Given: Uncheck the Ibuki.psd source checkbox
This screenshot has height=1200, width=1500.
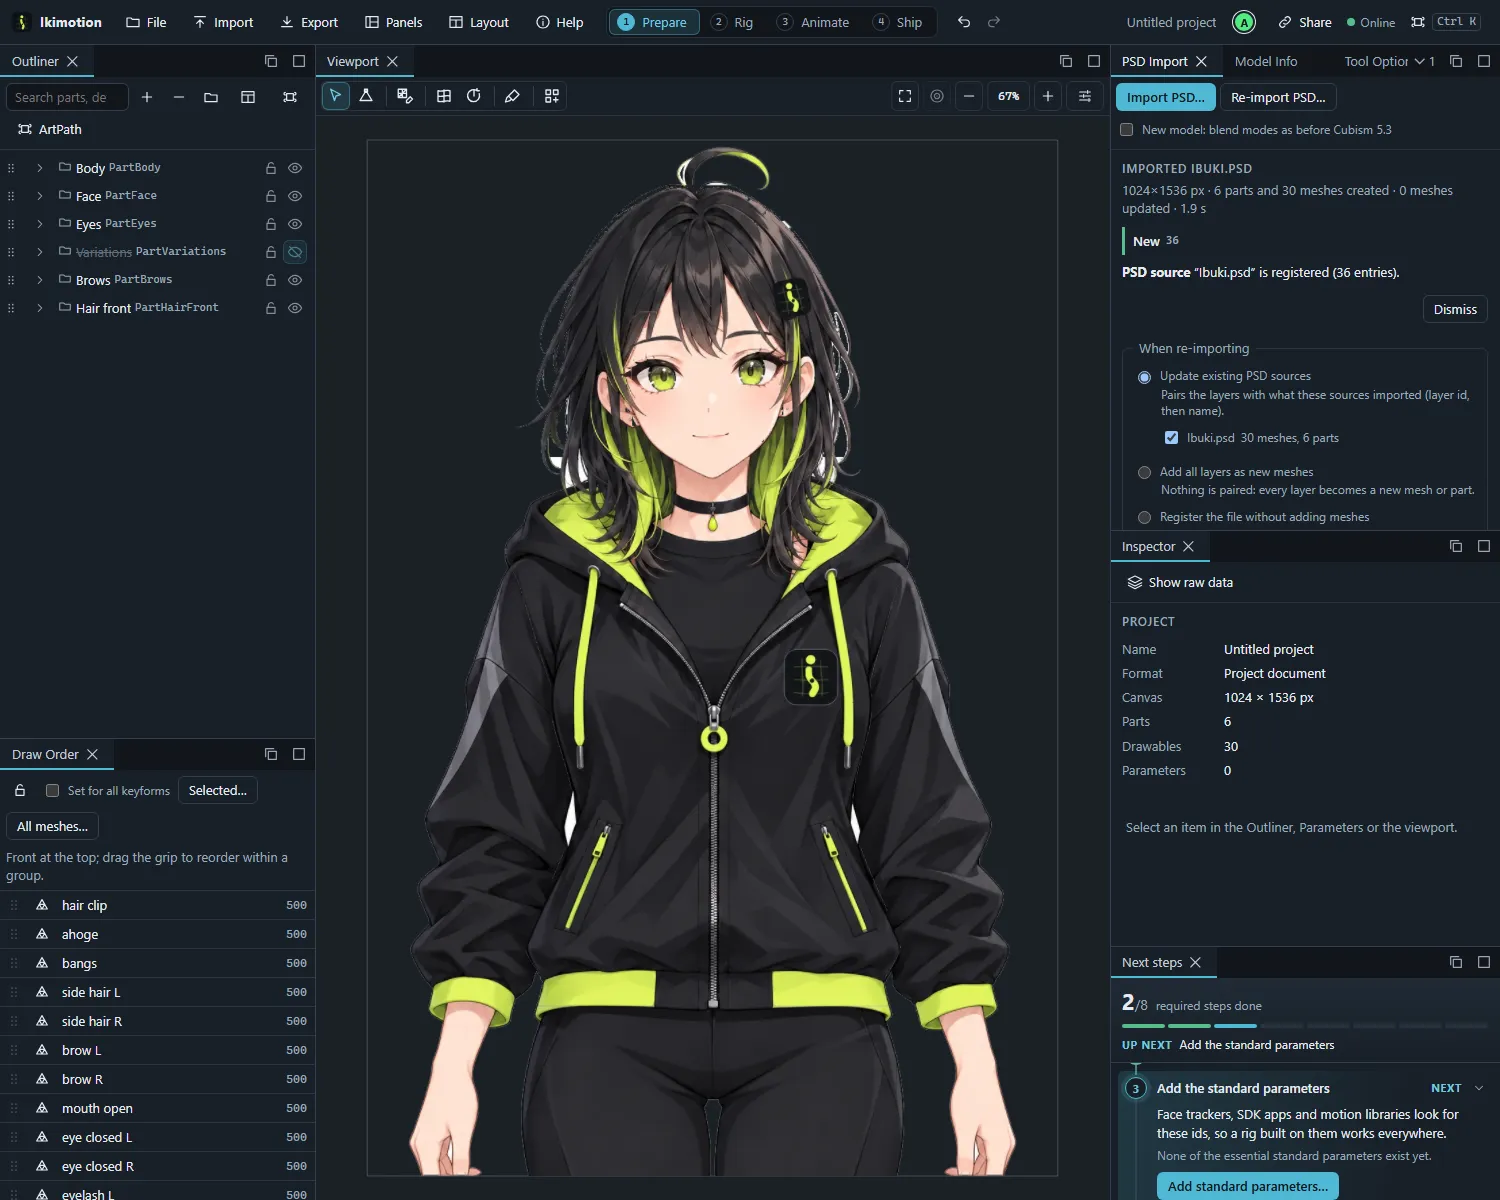Looking at the screenshot, I should coord(1171,438).
